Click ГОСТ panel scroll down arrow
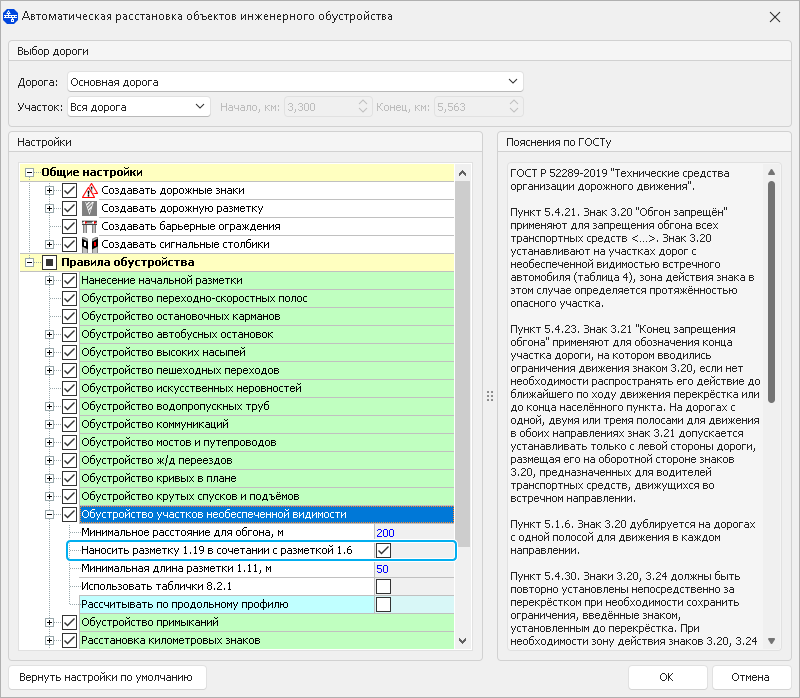 point(771,641)
